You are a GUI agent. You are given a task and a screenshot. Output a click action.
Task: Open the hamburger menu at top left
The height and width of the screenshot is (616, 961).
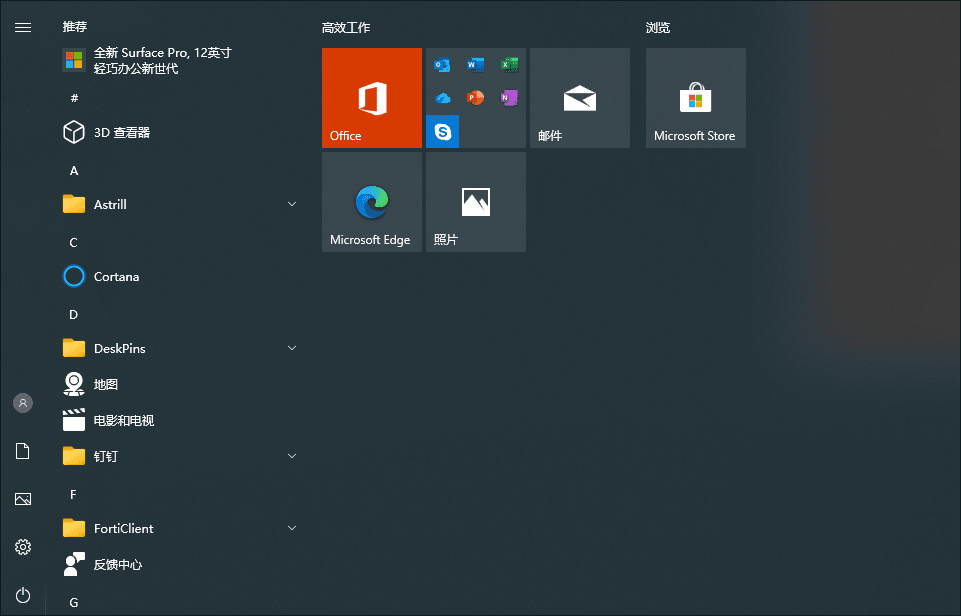tap(22, 27)
